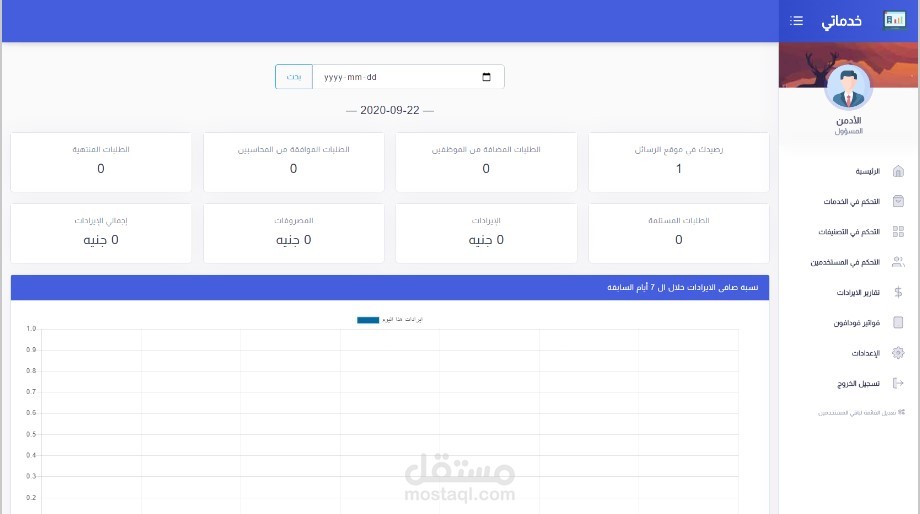Click the chart header about last 7 days

point(390,288)
